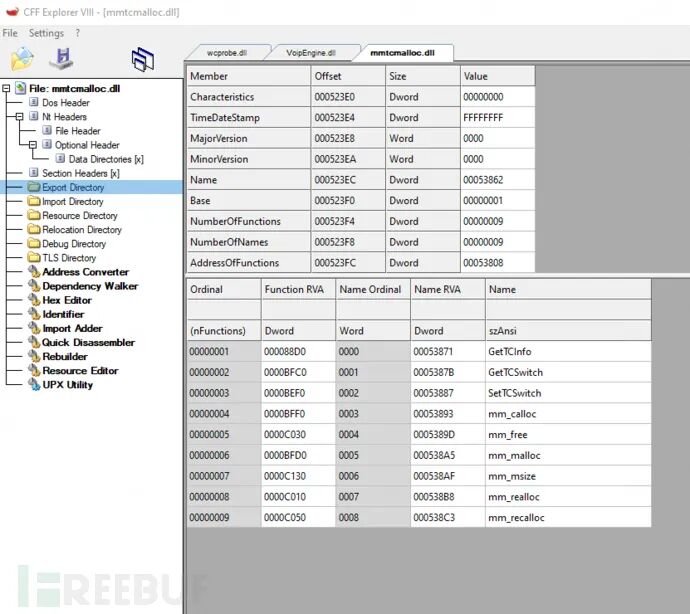The height and width of the screenshot is (614, 690).
Task: Collapse the File: mmtcmalloc.dll root node
Action: [6, 88]
